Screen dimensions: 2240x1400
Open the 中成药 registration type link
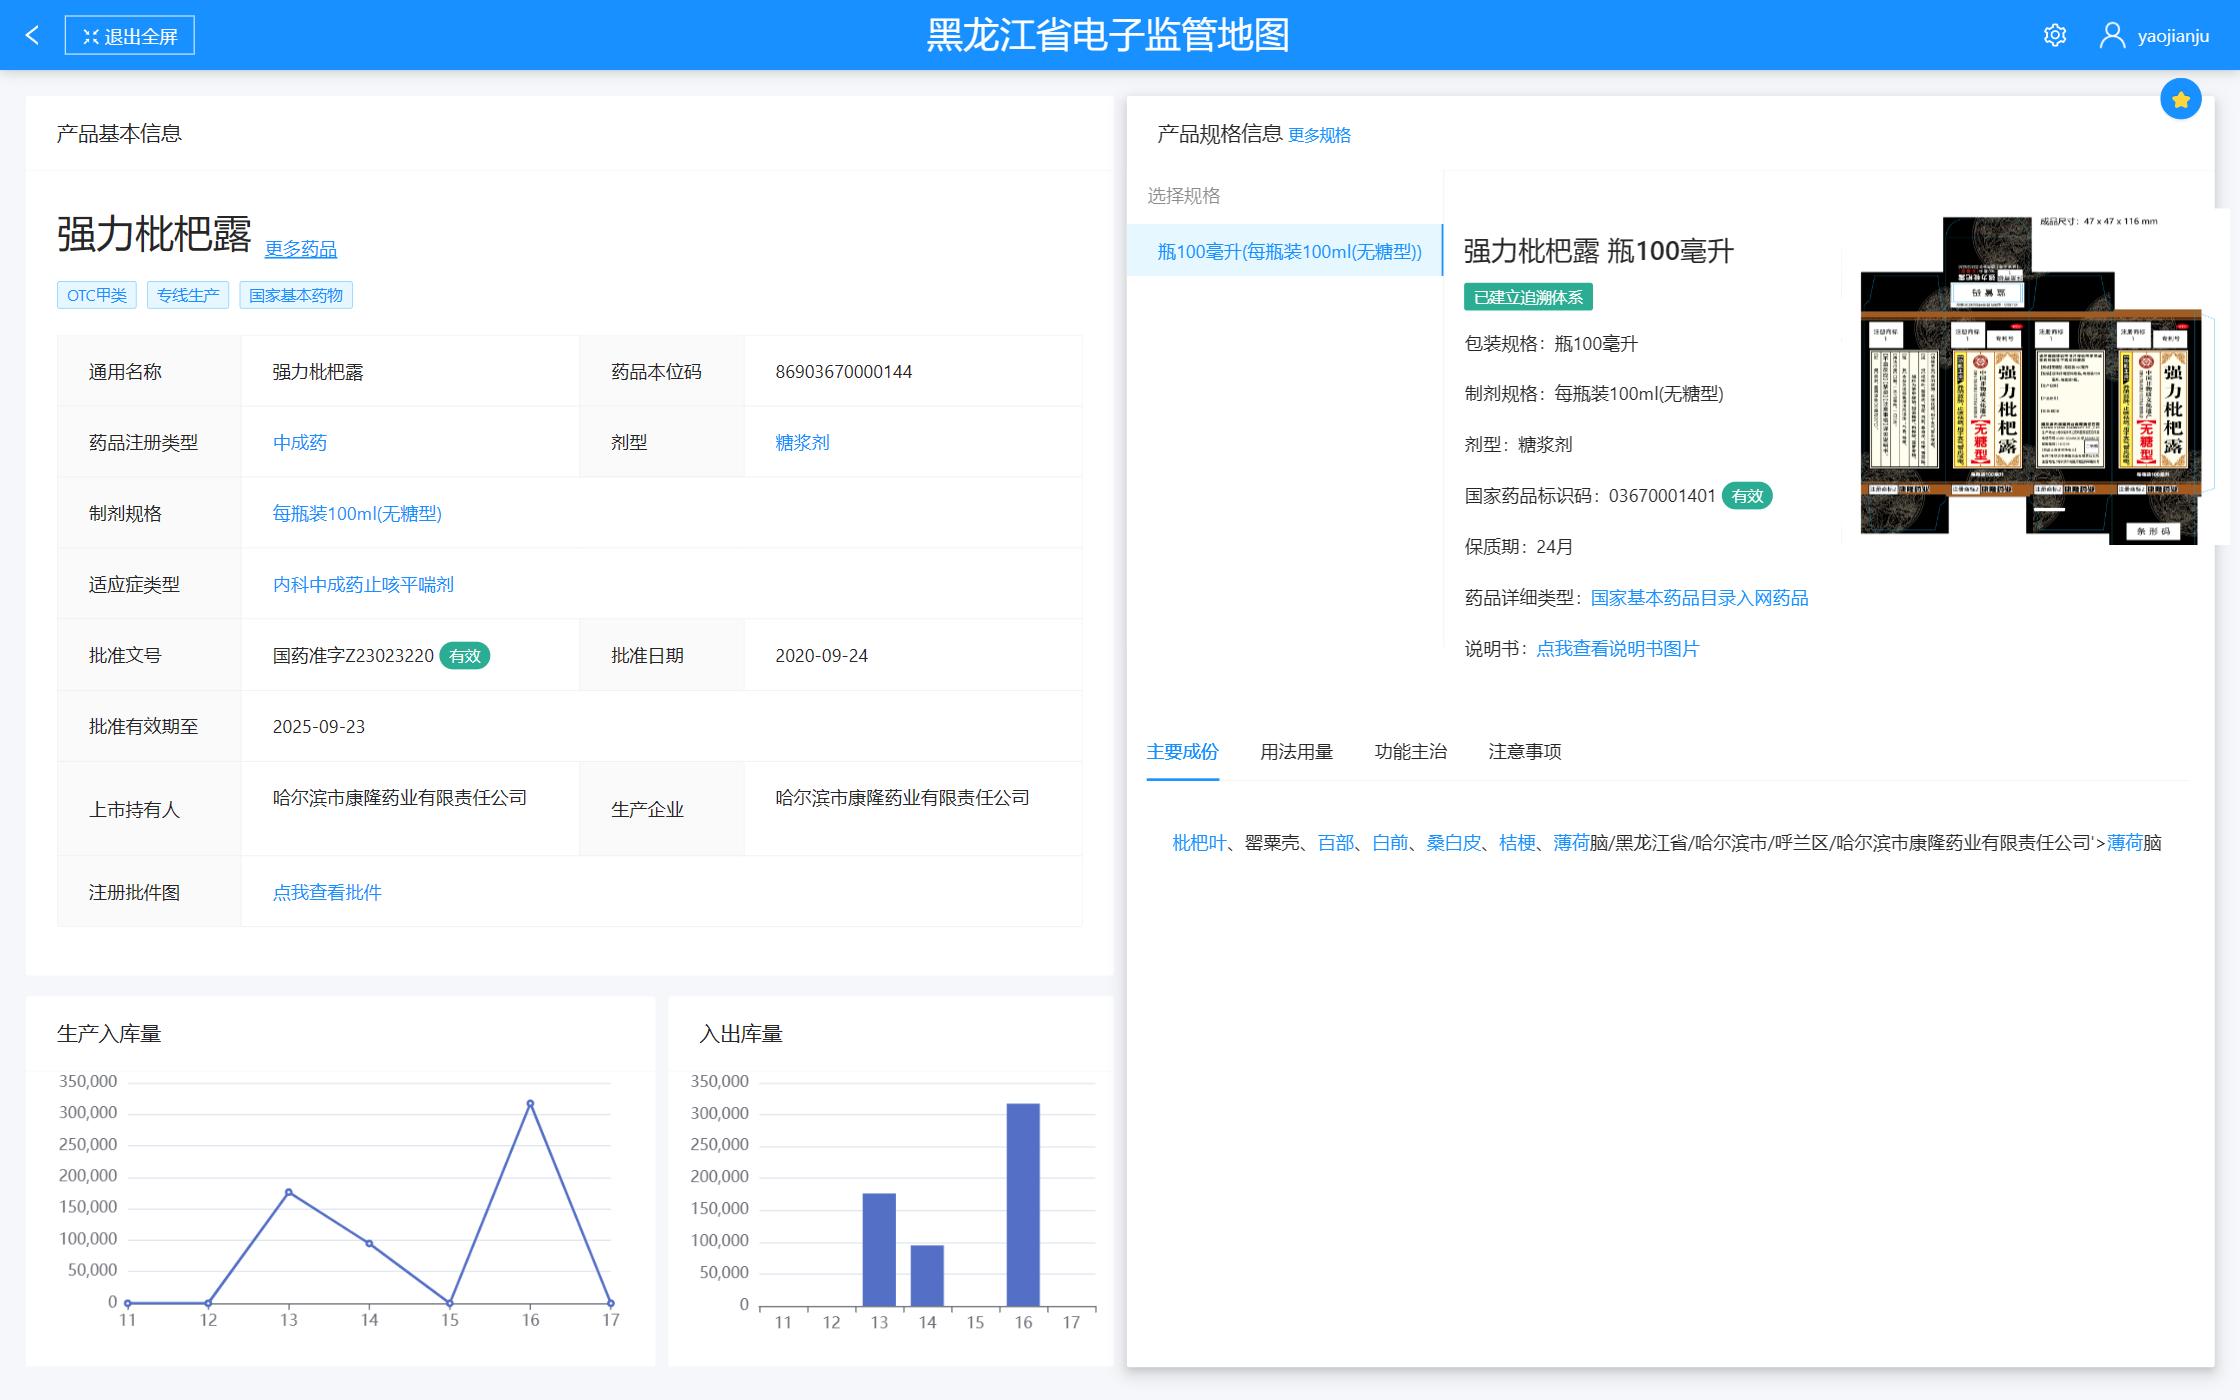[300, 442]
